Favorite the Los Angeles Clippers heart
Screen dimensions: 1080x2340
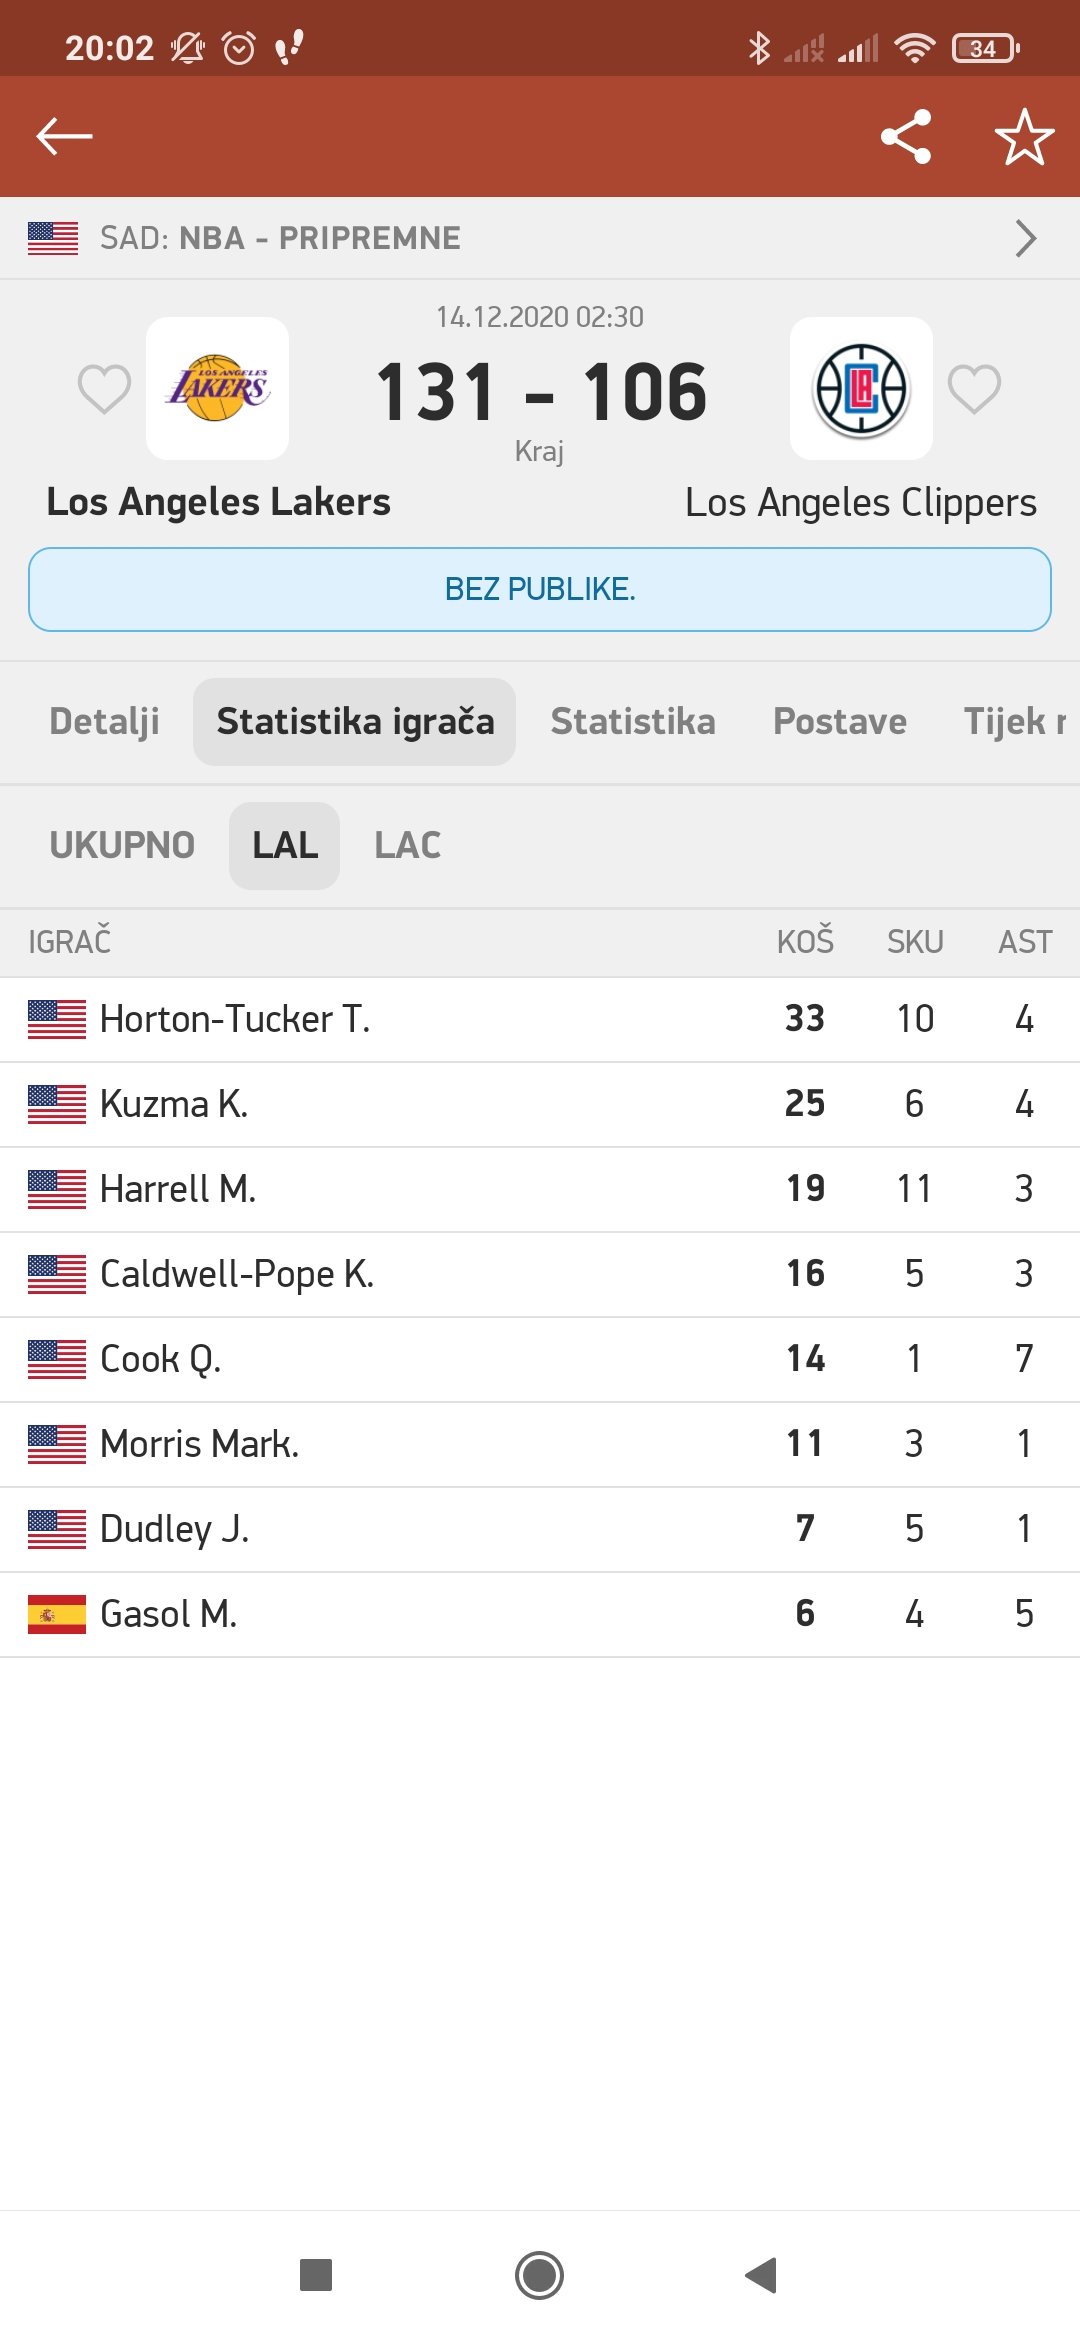974,388
